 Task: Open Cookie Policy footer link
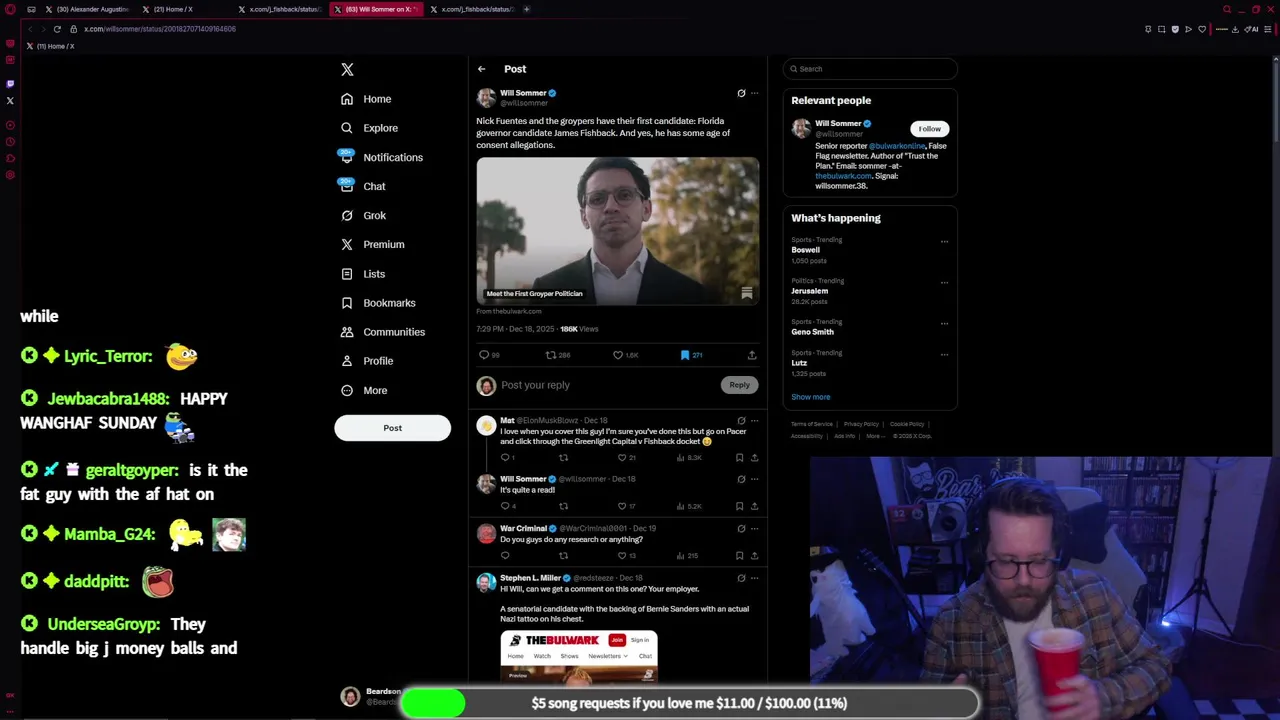(907, 424)
